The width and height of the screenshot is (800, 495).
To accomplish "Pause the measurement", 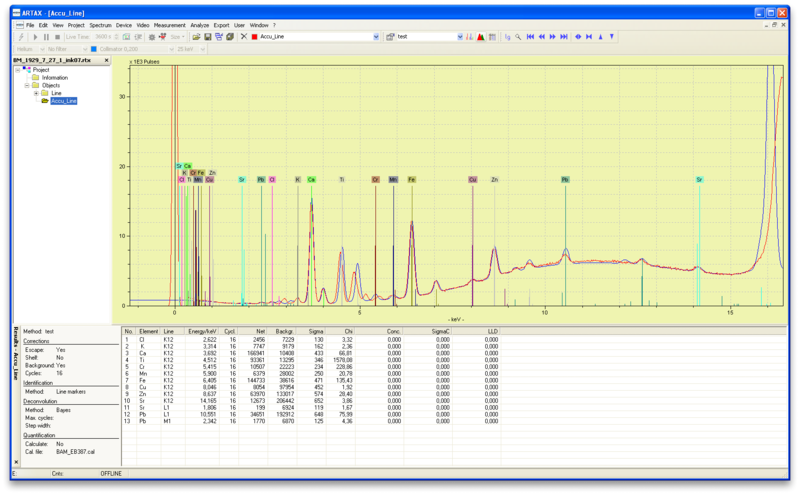I will coord(46,37).
